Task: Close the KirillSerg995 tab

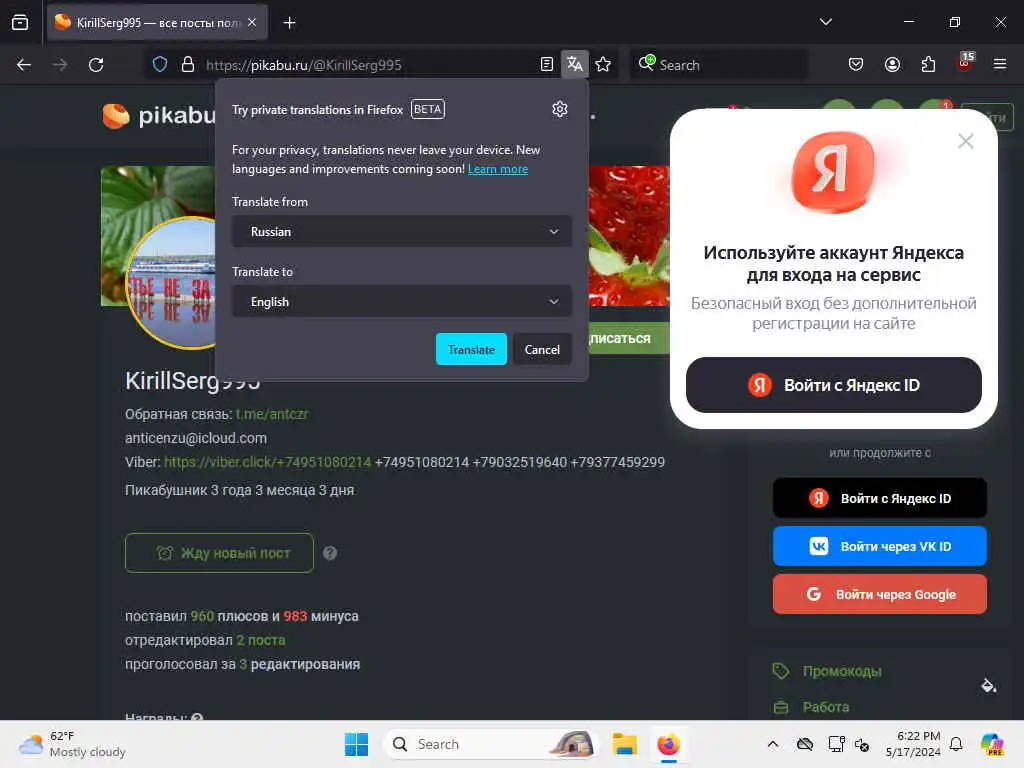Action: tap(252, 22)
